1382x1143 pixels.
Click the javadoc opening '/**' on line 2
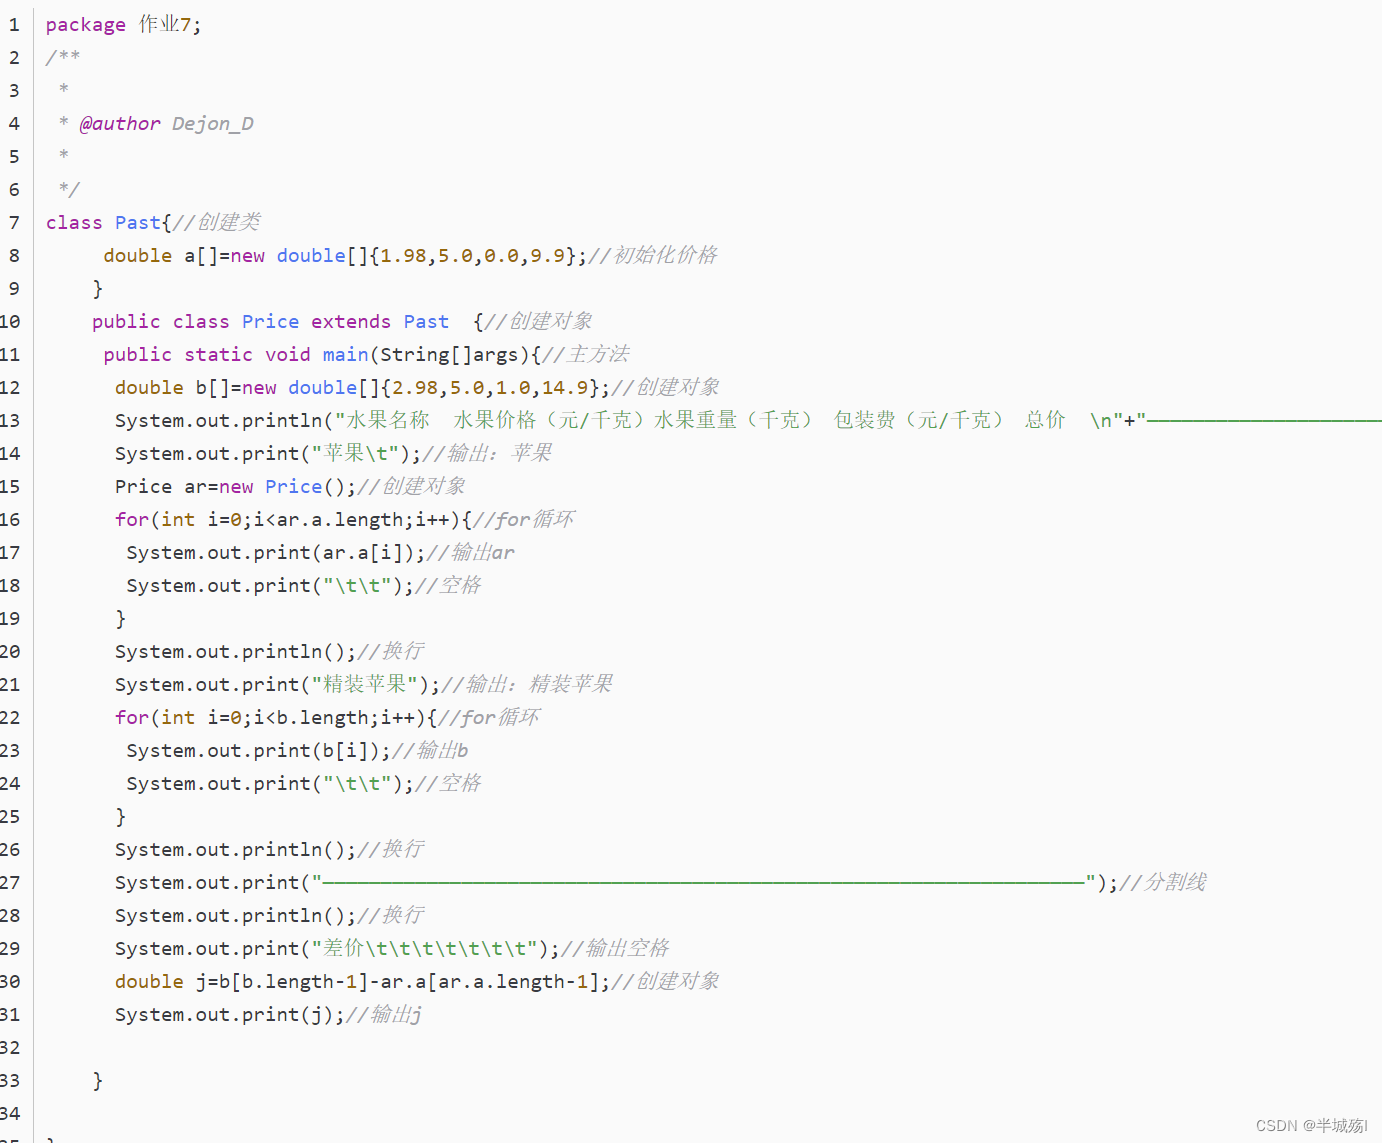click(x=62, y=57)
